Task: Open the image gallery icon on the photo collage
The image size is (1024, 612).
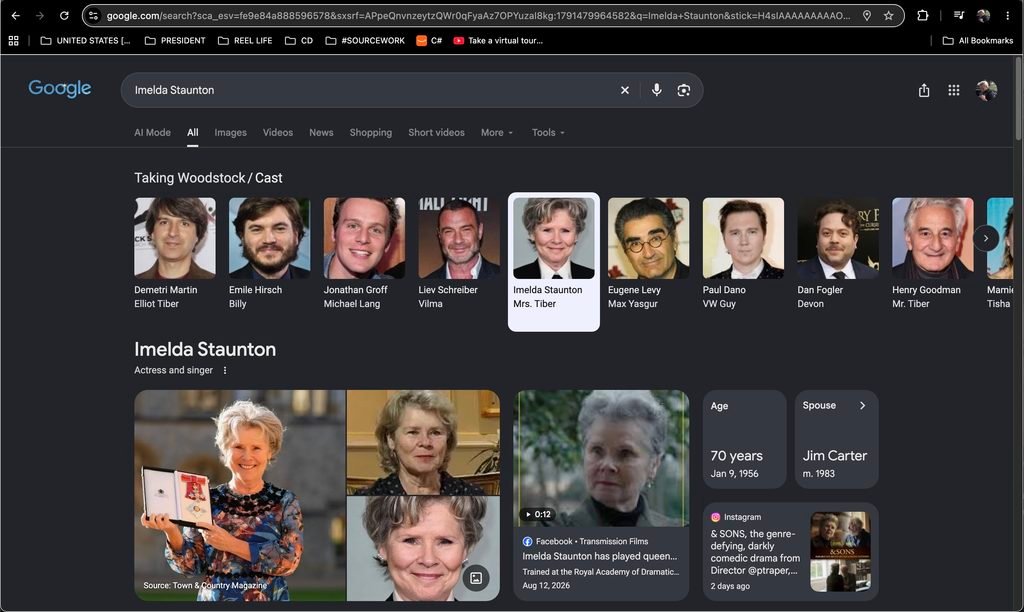Action: tap(476, 578)
